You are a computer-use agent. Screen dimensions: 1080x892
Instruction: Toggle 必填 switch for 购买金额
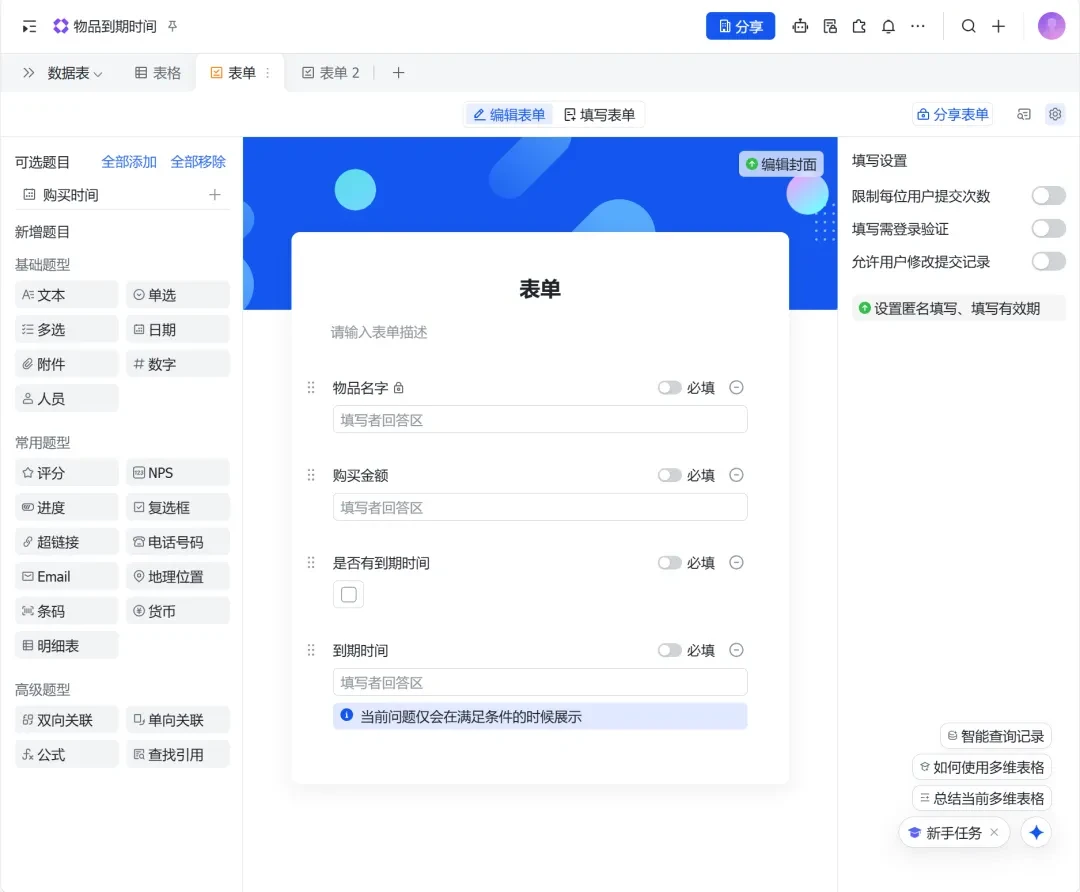coord(669,475)
